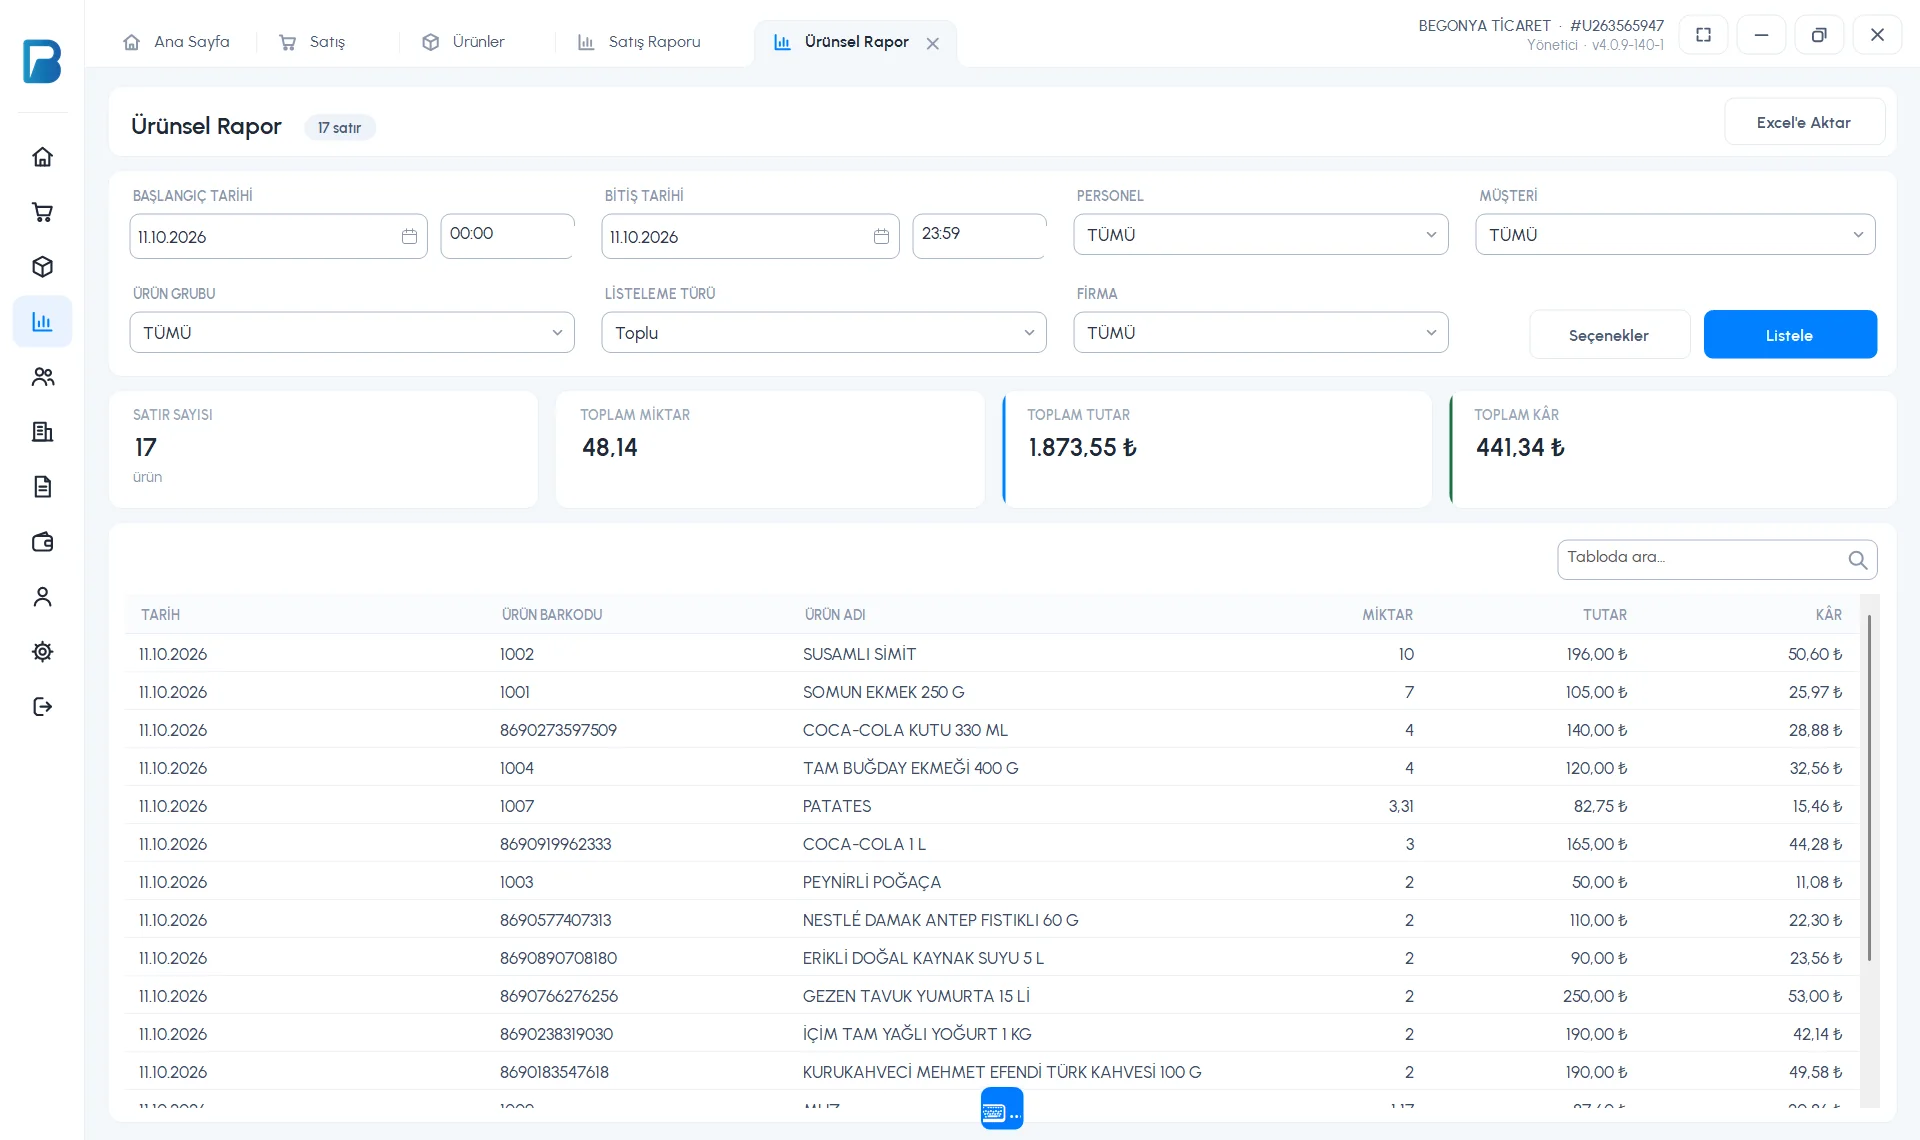The image size is (1920, 1140).
Task: Click the blue B application logo
Action: coord(42,61)
